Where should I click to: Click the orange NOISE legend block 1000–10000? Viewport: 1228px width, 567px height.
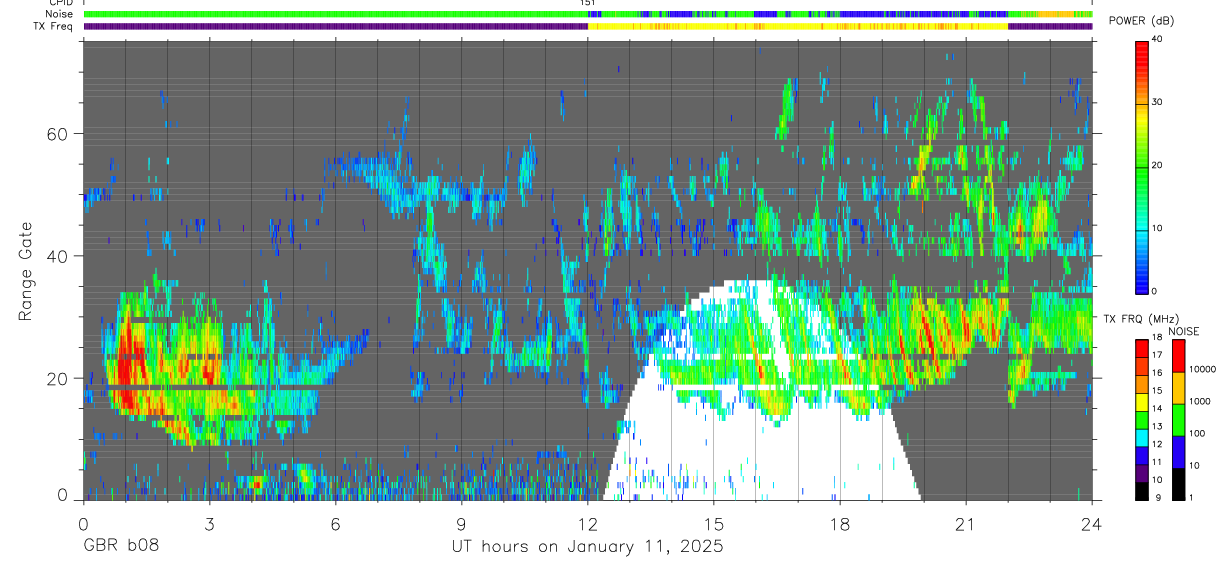pos(1178,388)
